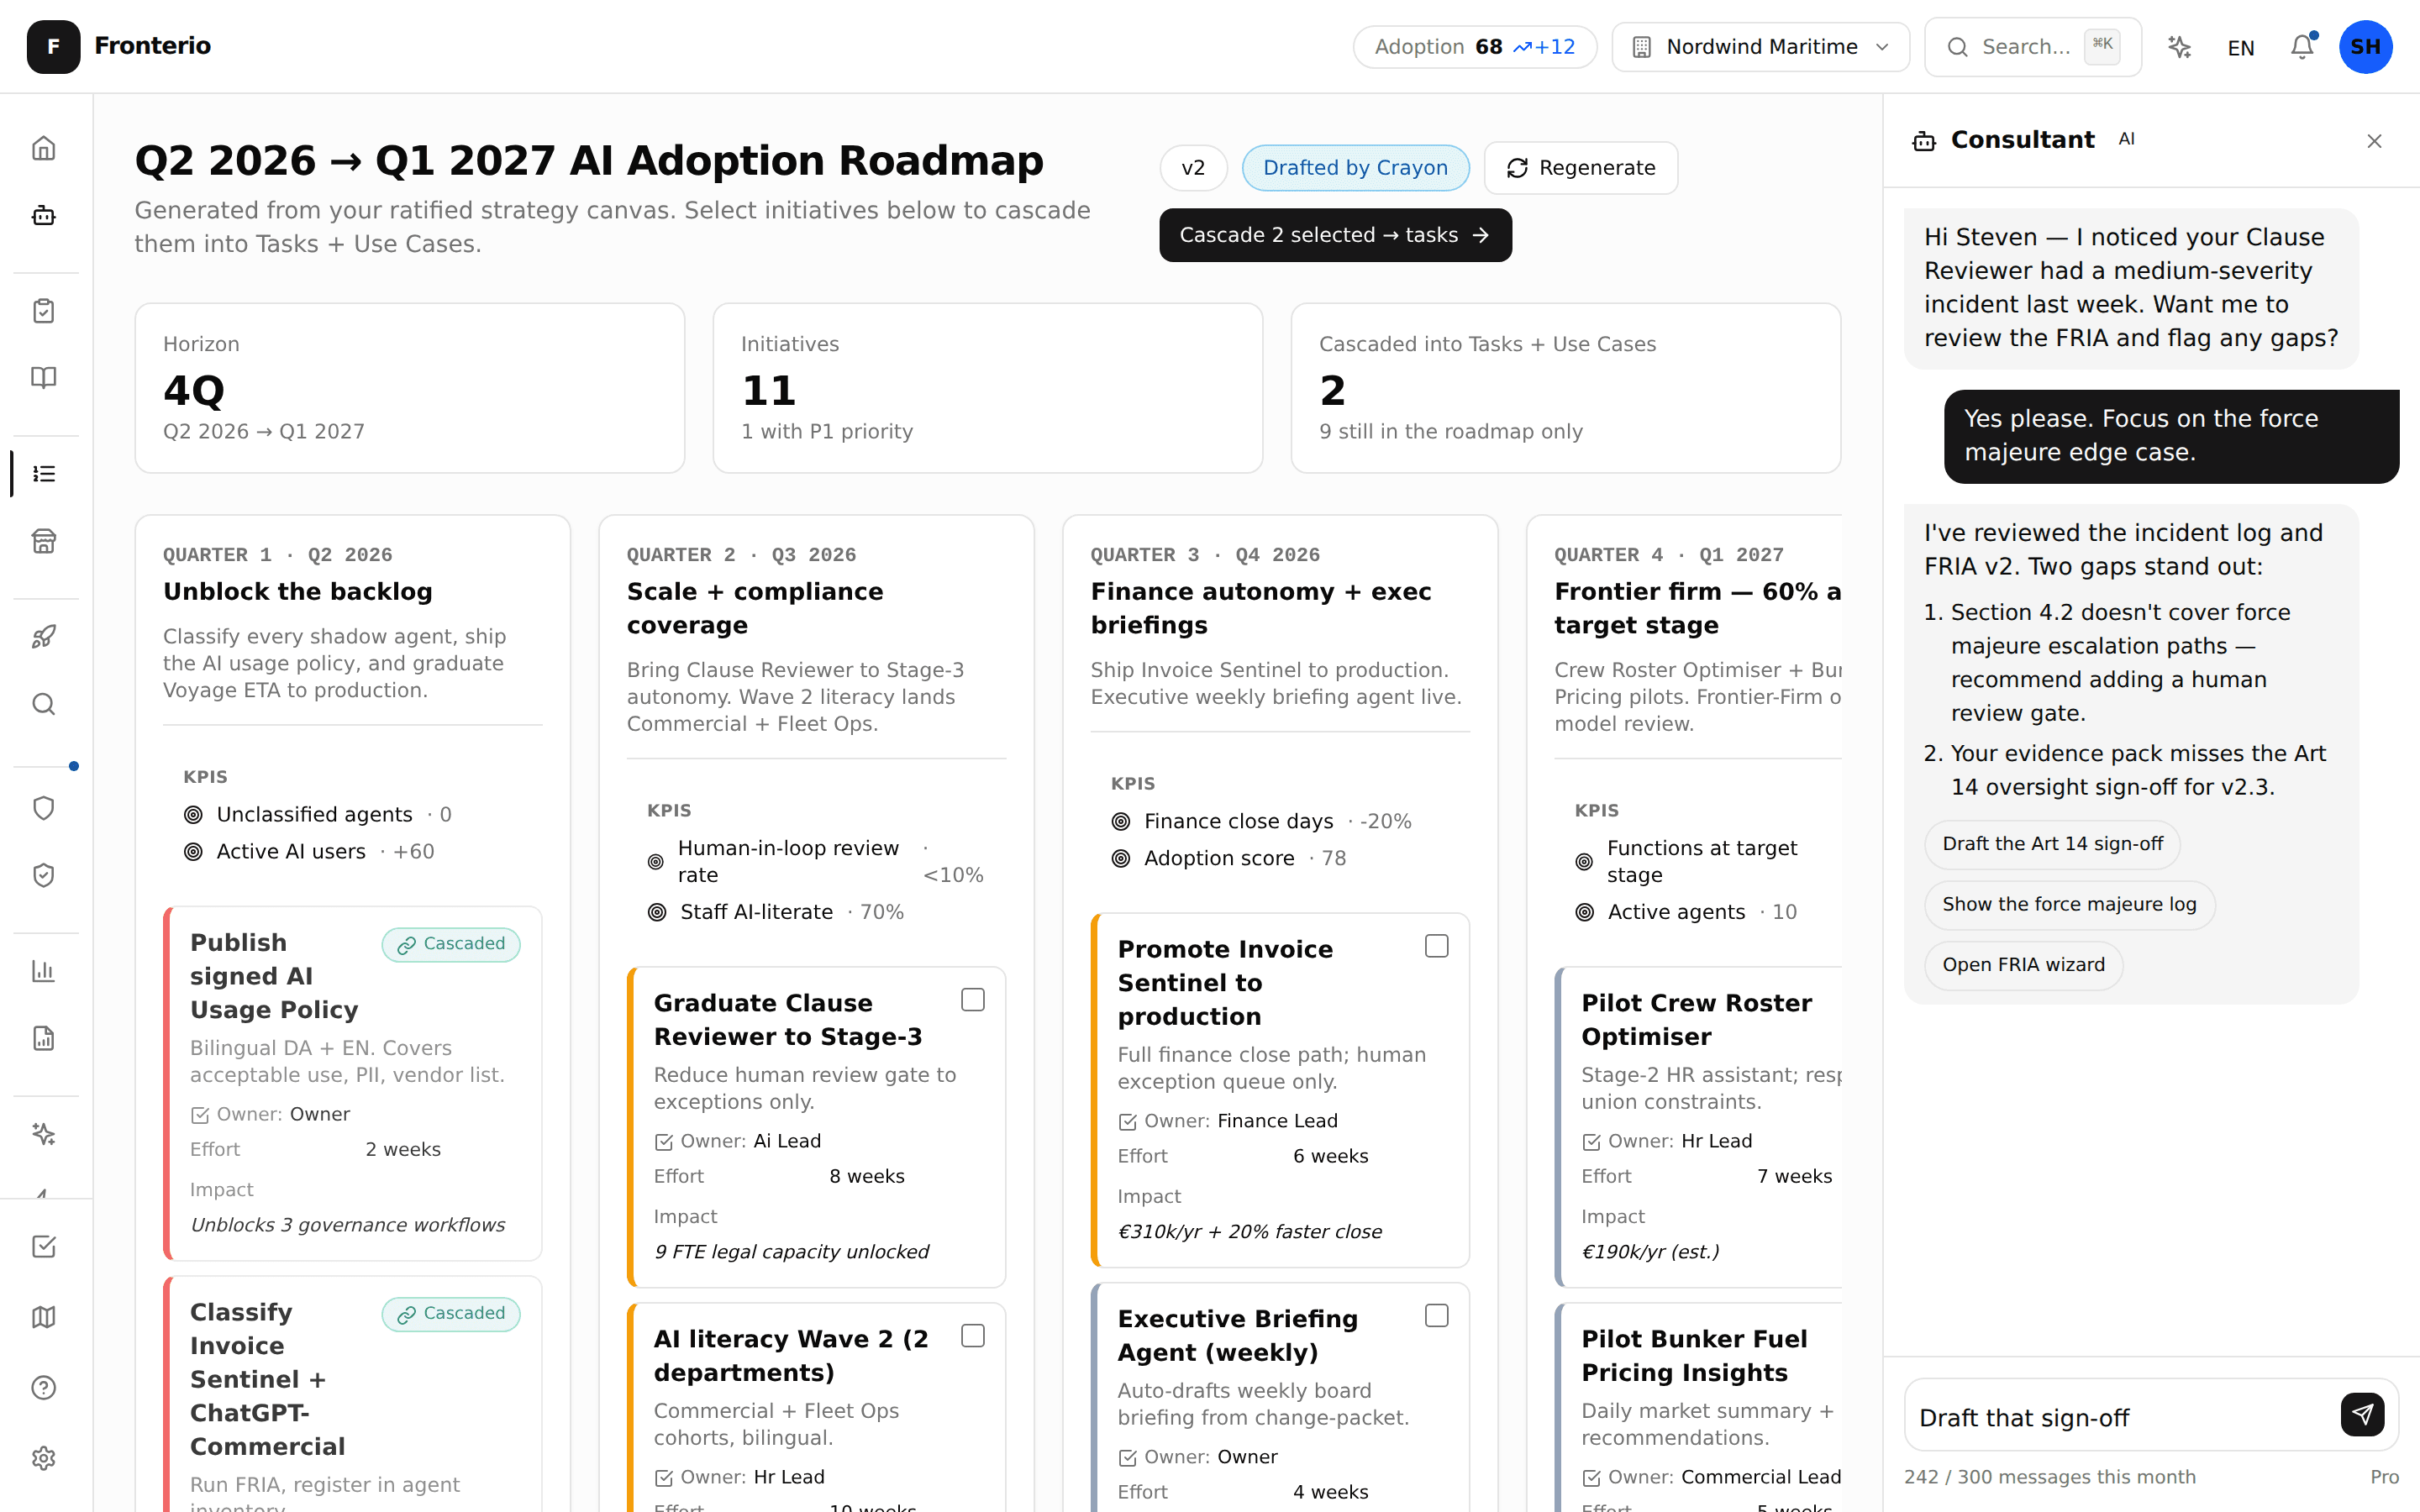Switch language via EN selector

2240,48
